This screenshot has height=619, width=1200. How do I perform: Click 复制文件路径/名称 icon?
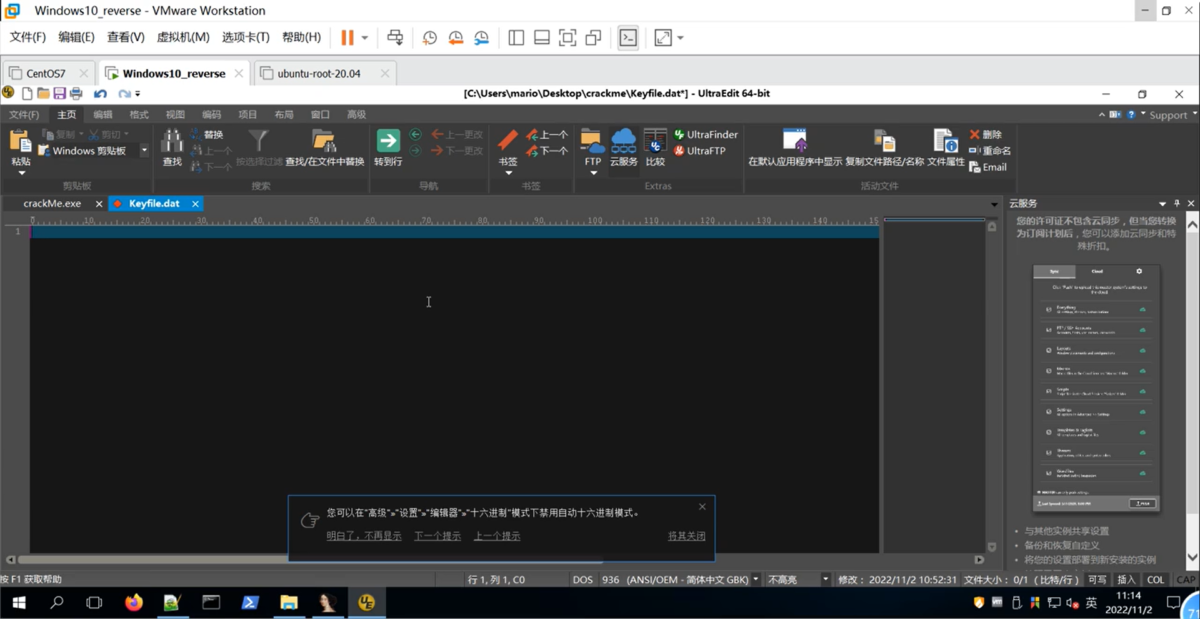(884, 141)
